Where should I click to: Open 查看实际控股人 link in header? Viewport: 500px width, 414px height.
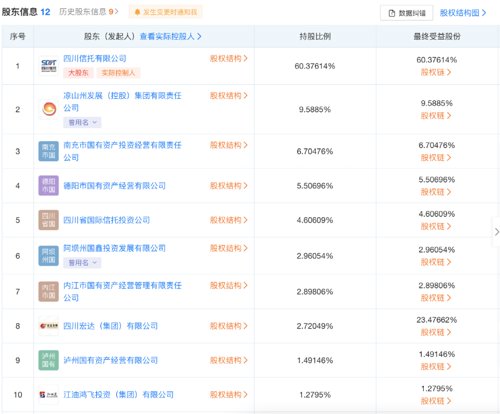[171, 36]
